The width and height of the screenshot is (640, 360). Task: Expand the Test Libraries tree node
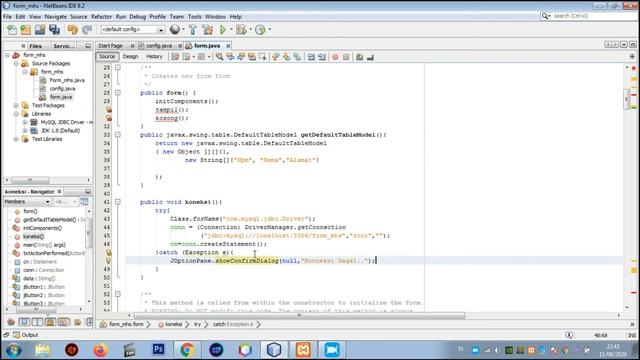[16, 139]
